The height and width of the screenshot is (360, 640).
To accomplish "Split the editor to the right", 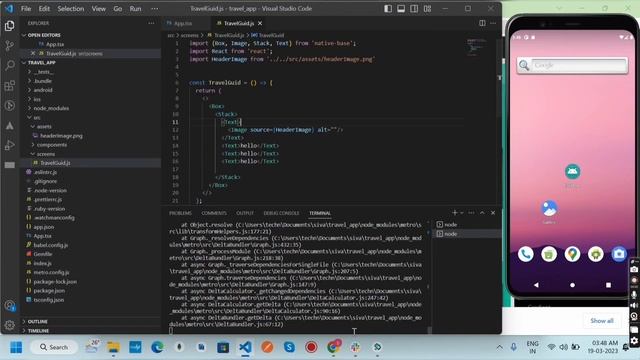I will pyautogui.click(x=482, y=23).
